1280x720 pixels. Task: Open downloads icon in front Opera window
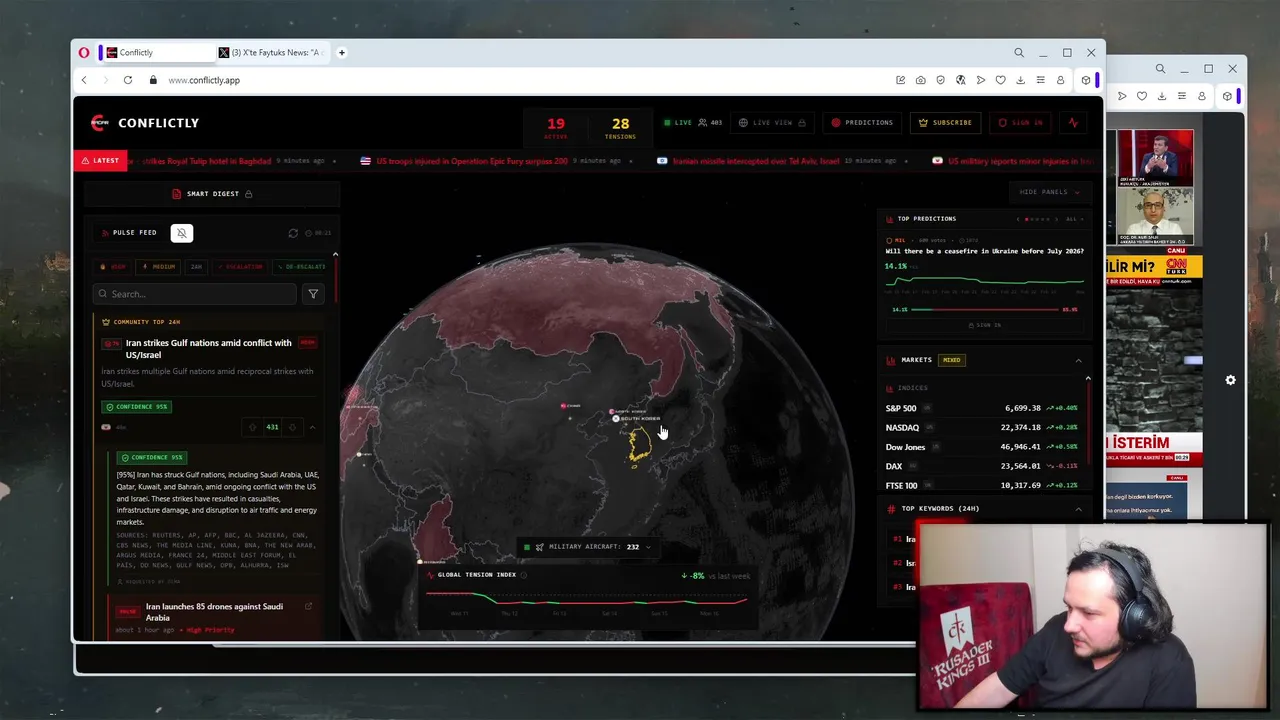1020,80
